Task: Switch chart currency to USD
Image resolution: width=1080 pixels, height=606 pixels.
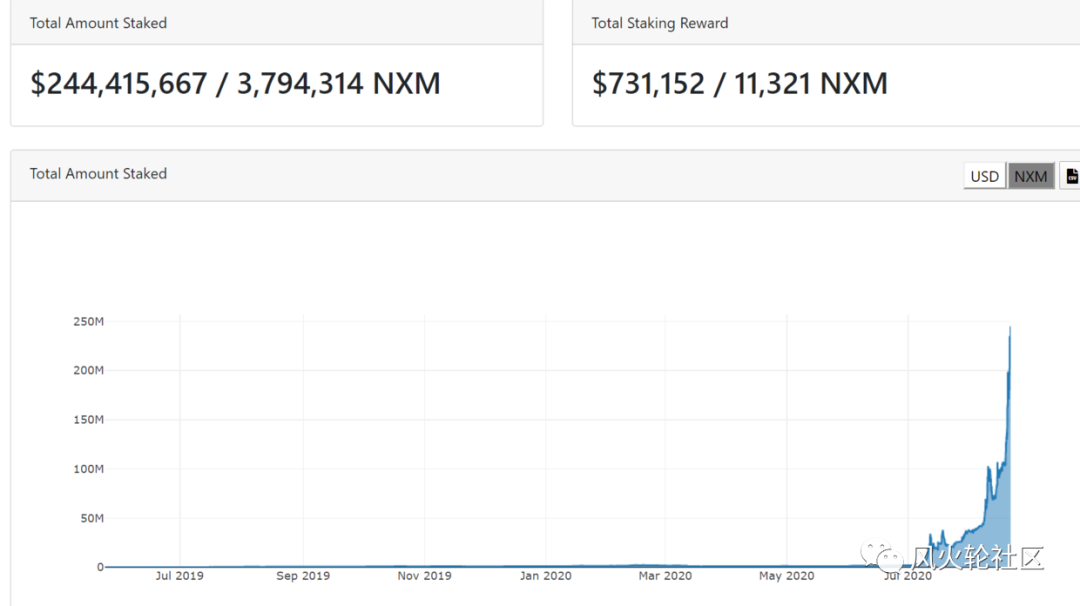Action: pyautogui.click(x=984, y=176)
